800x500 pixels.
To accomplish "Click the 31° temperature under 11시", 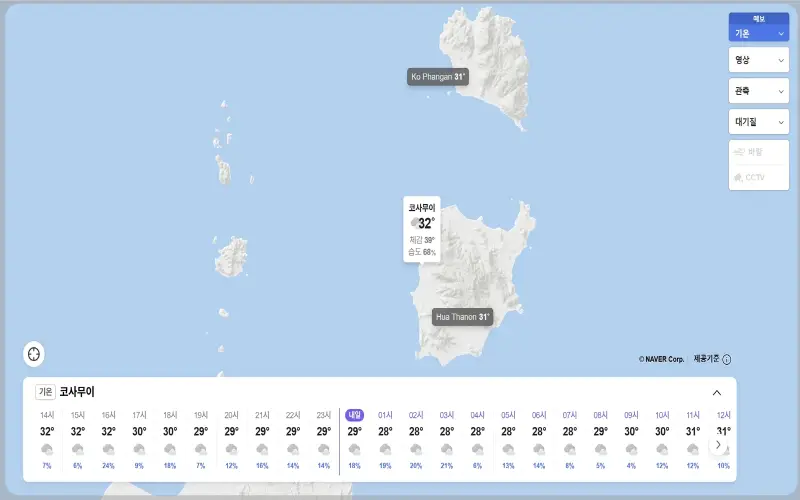I will [x=693, y=432].
